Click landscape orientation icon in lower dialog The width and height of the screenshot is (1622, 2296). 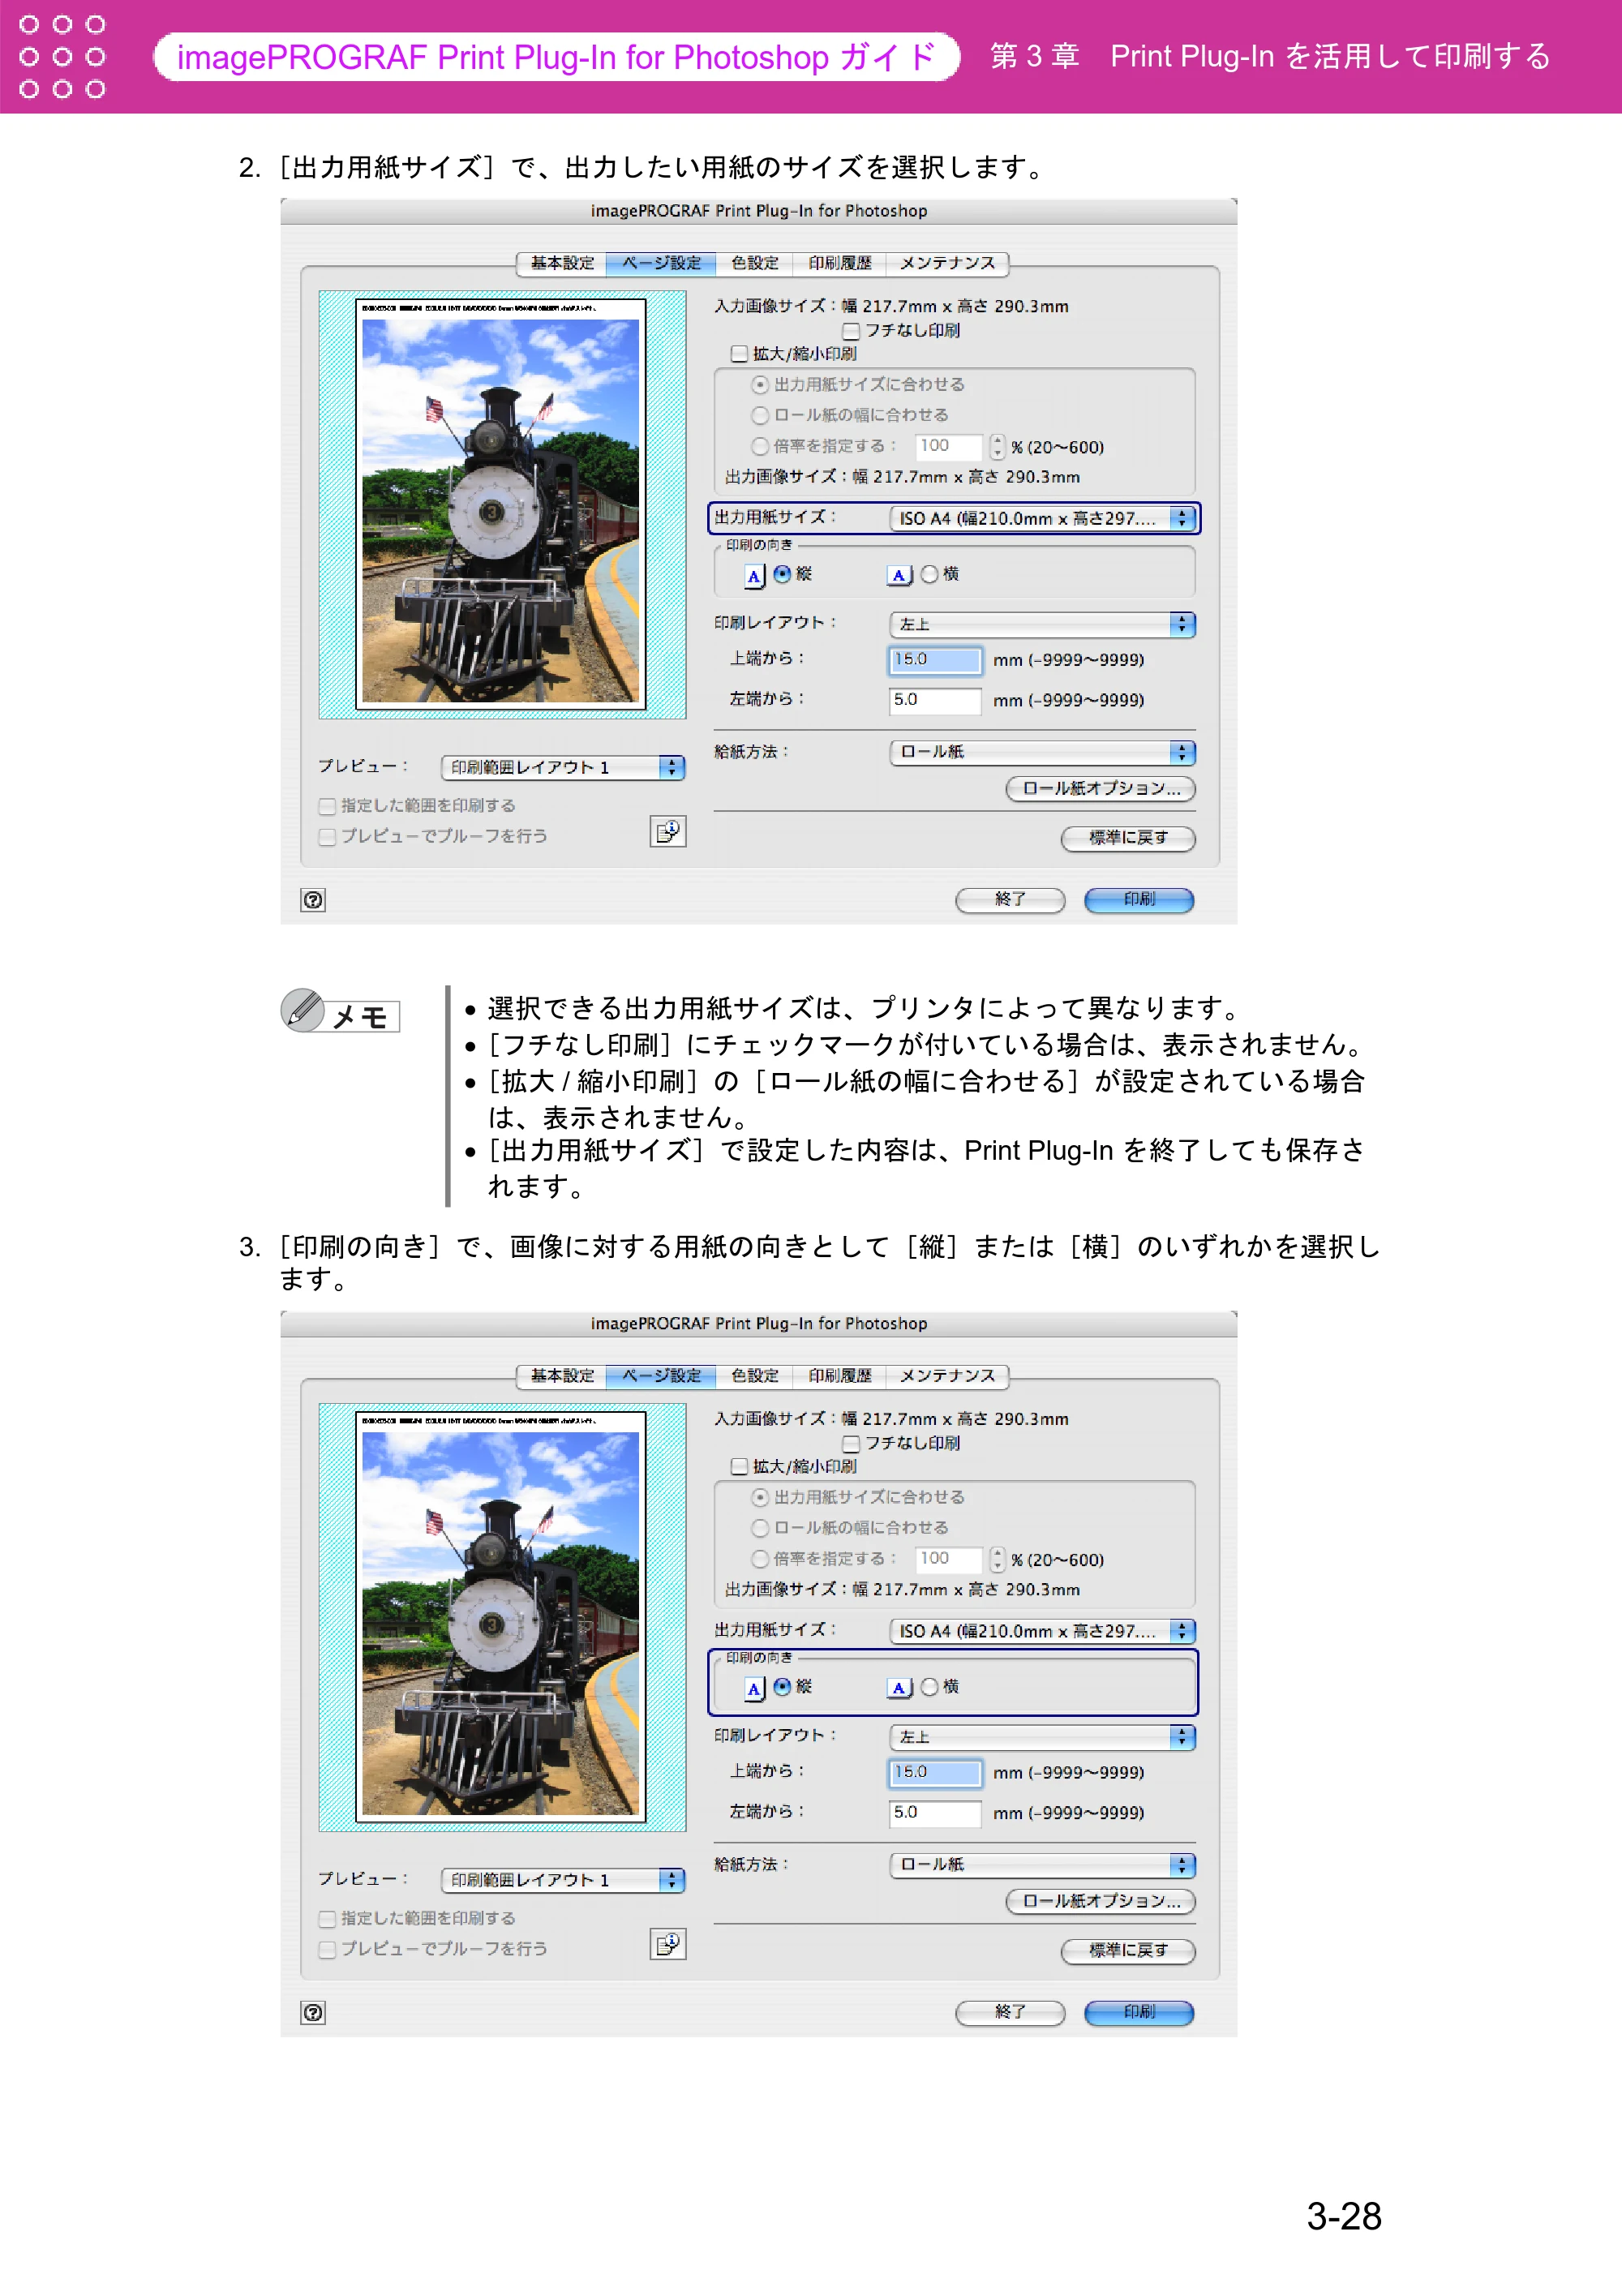pos(900,1688)
